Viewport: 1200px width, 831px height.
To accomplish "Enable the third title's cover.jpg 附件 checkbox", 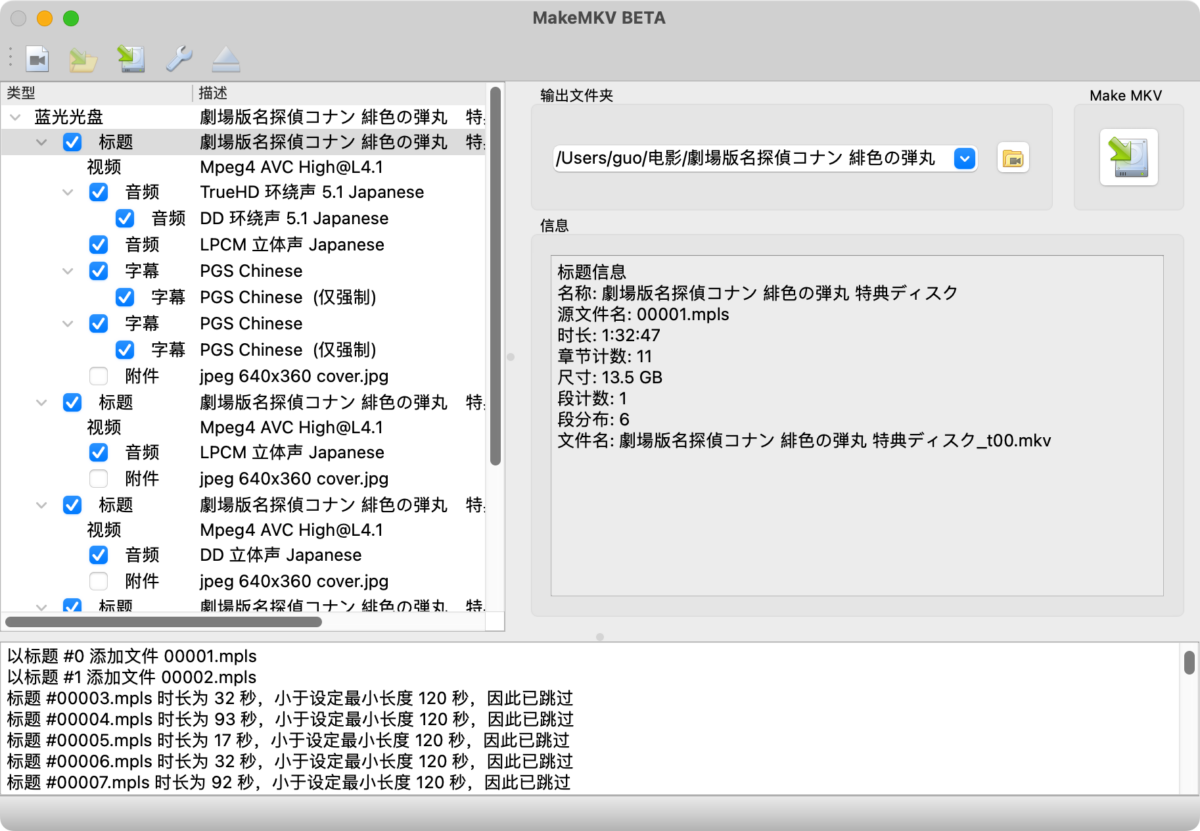I will click(x=98, y=581).
